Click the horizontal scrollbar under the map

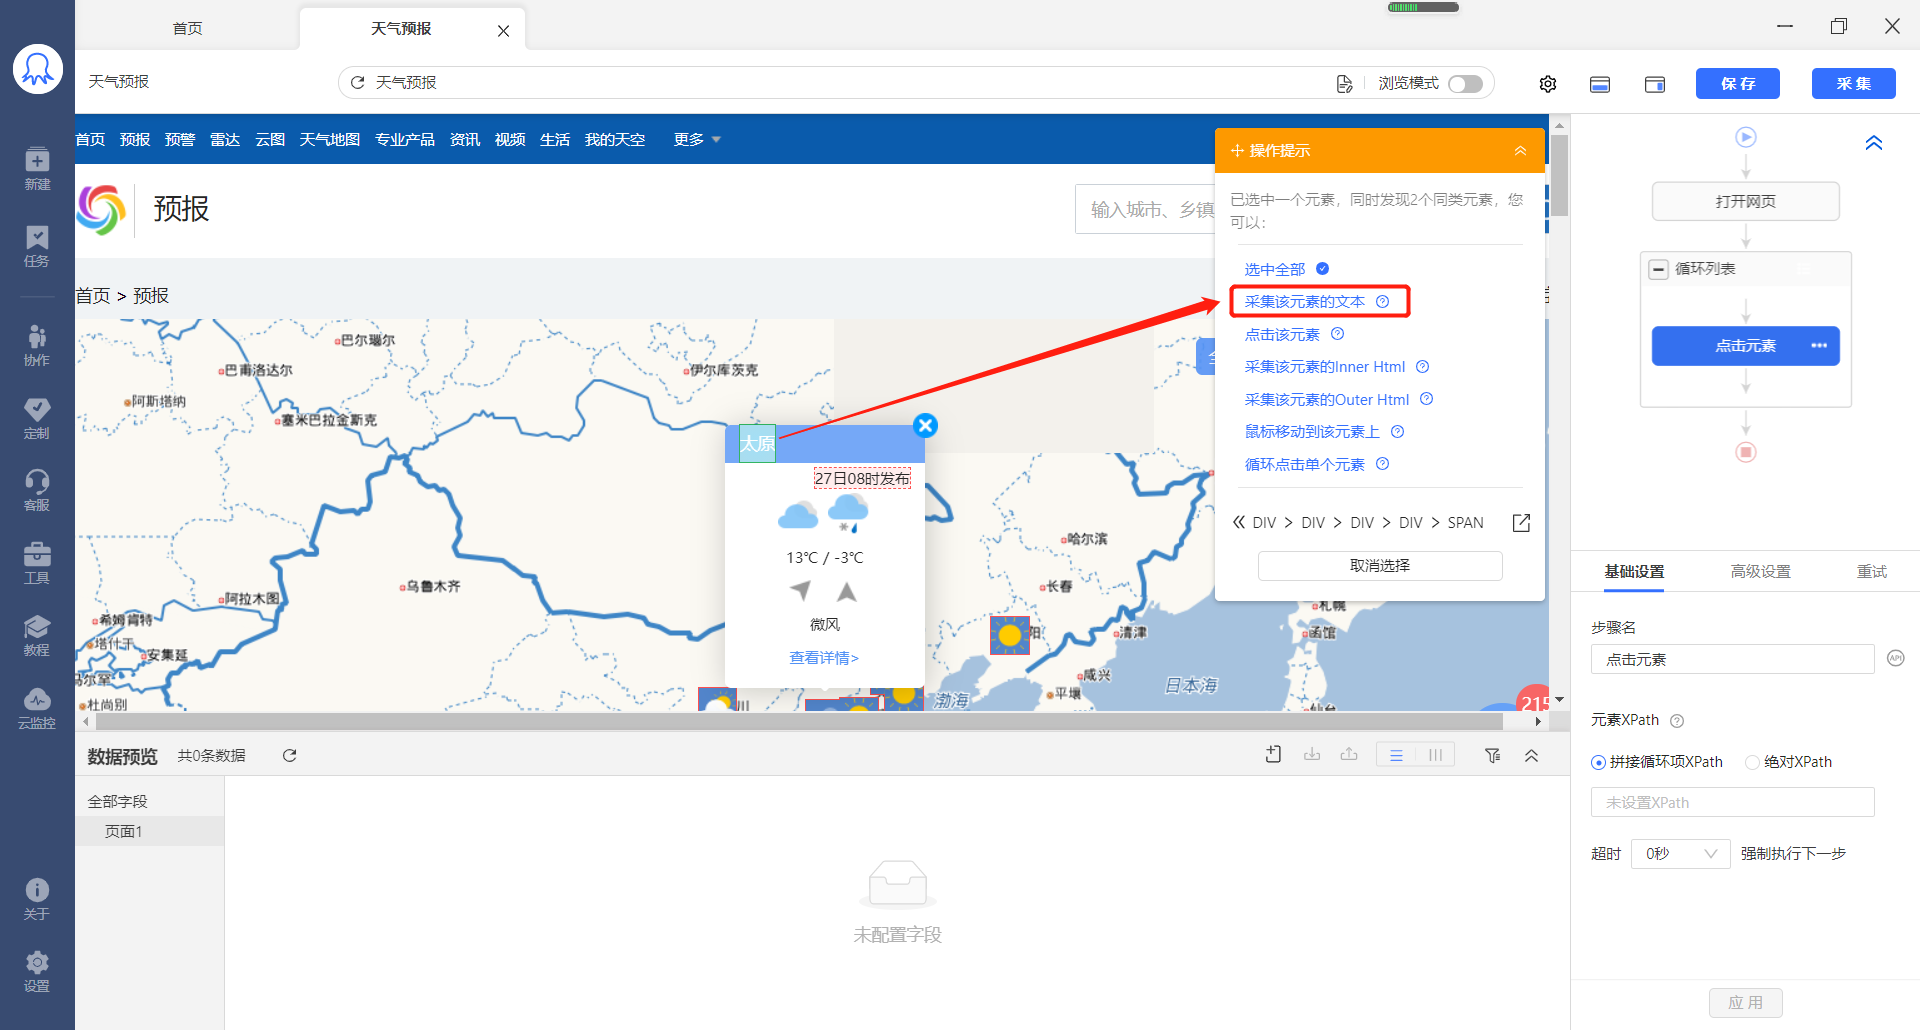click(799, 721)
